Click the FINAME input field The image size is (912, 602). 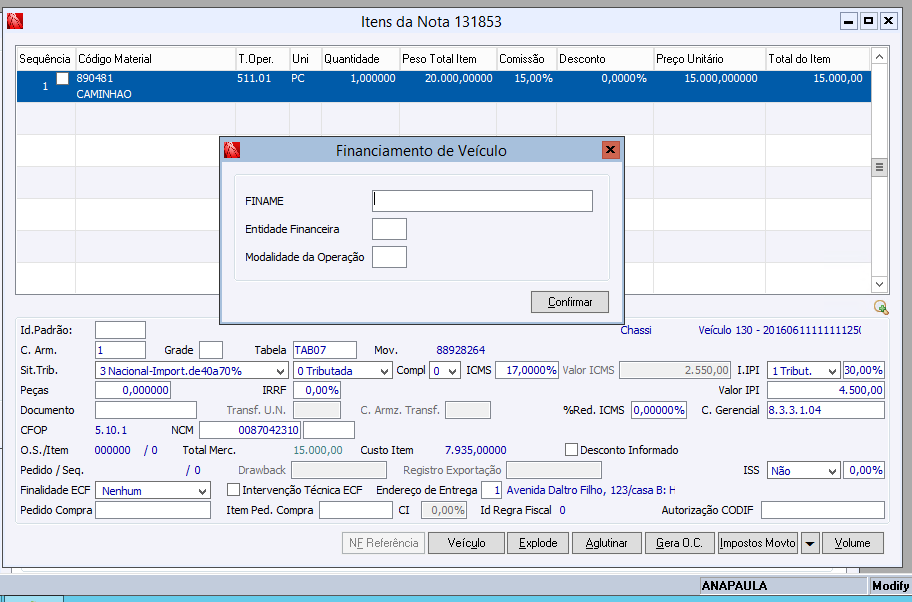coord(482,201)
